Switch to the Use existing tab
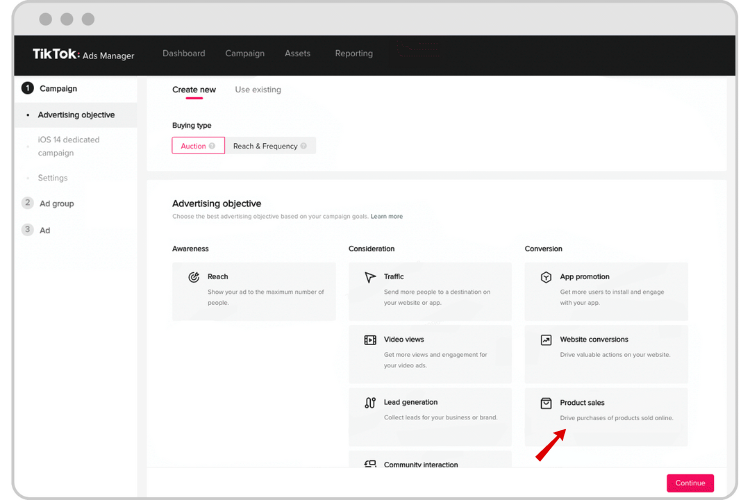 tap(258, 89)
